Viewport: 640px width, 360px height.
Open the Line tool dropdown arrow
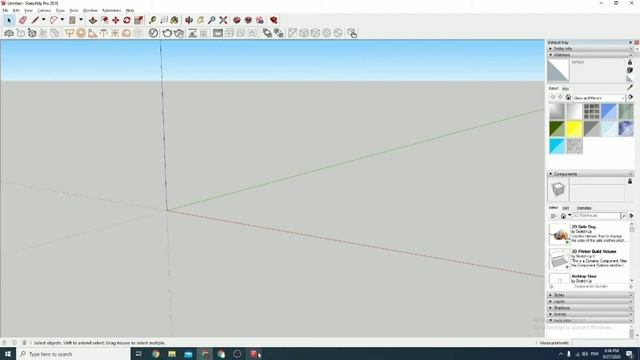tap(43, 20)
